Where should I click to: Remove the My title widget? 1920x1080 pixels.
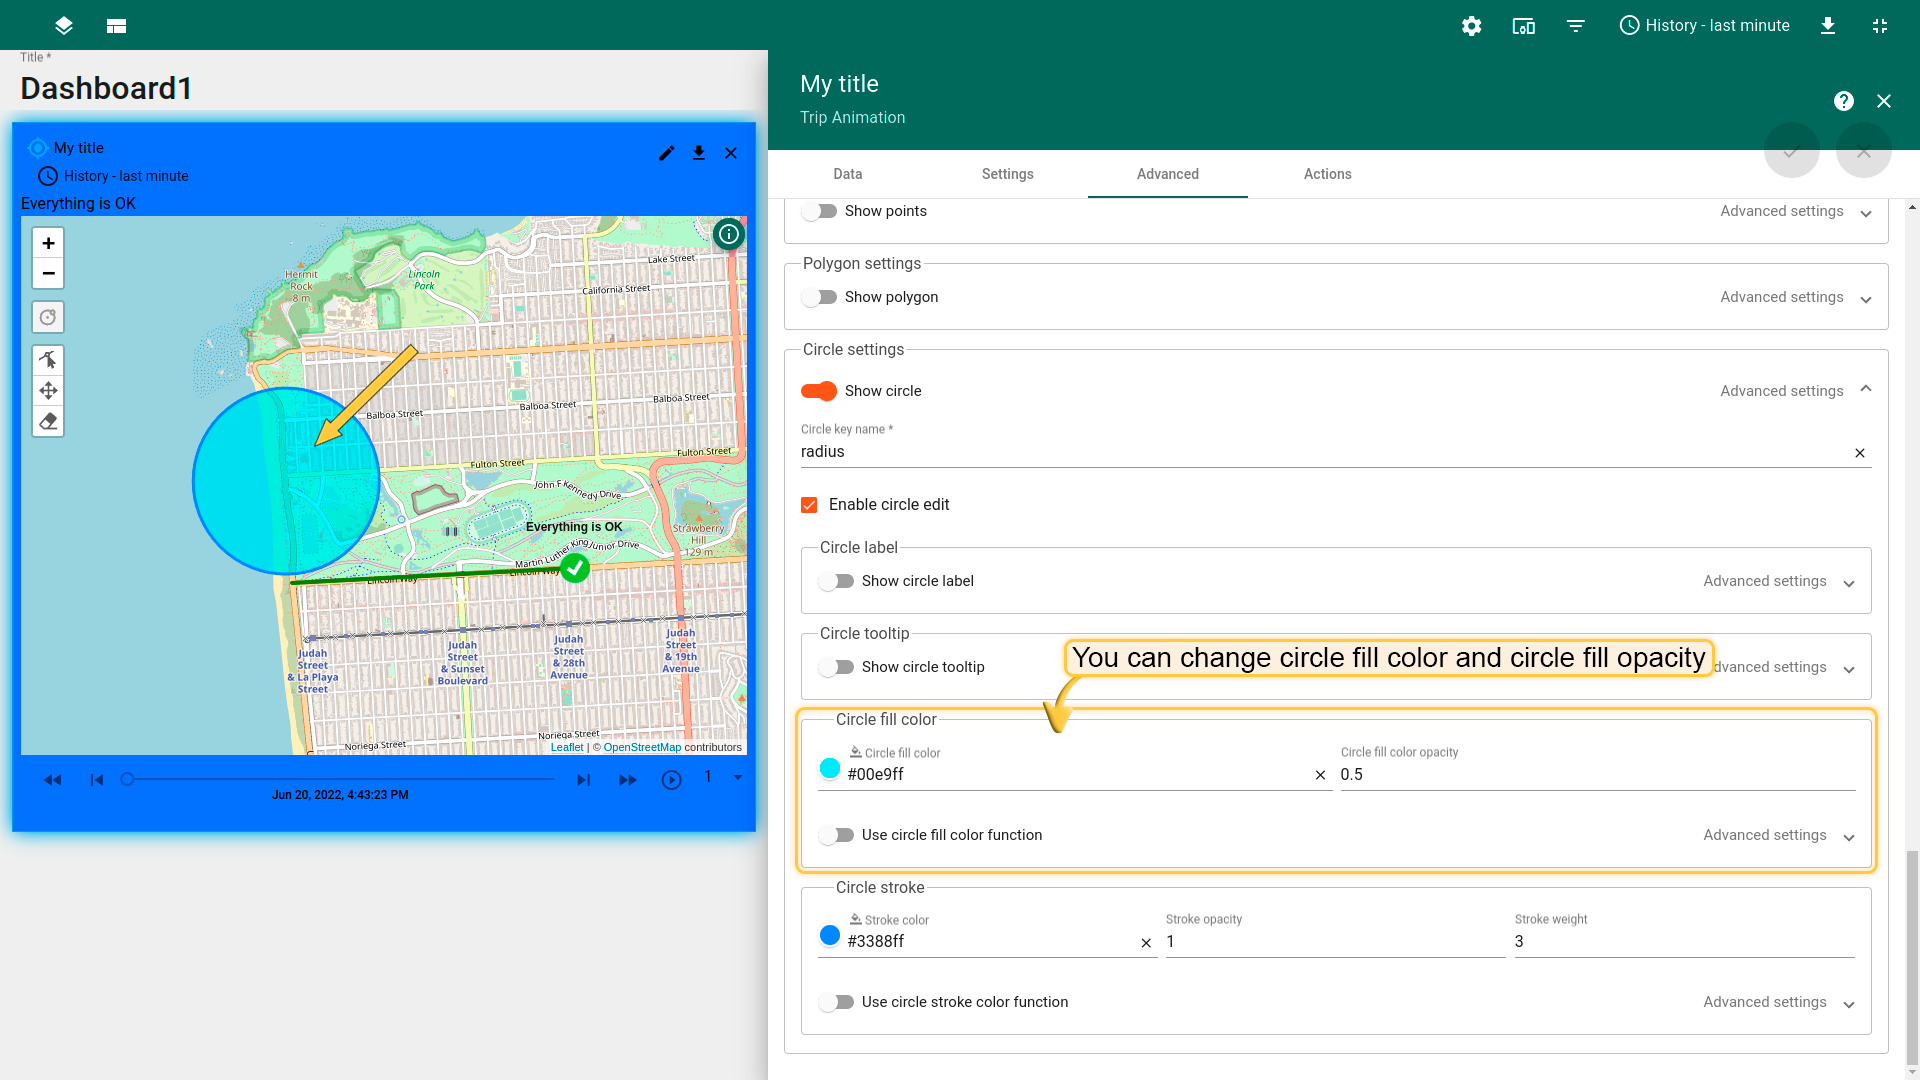731,153
